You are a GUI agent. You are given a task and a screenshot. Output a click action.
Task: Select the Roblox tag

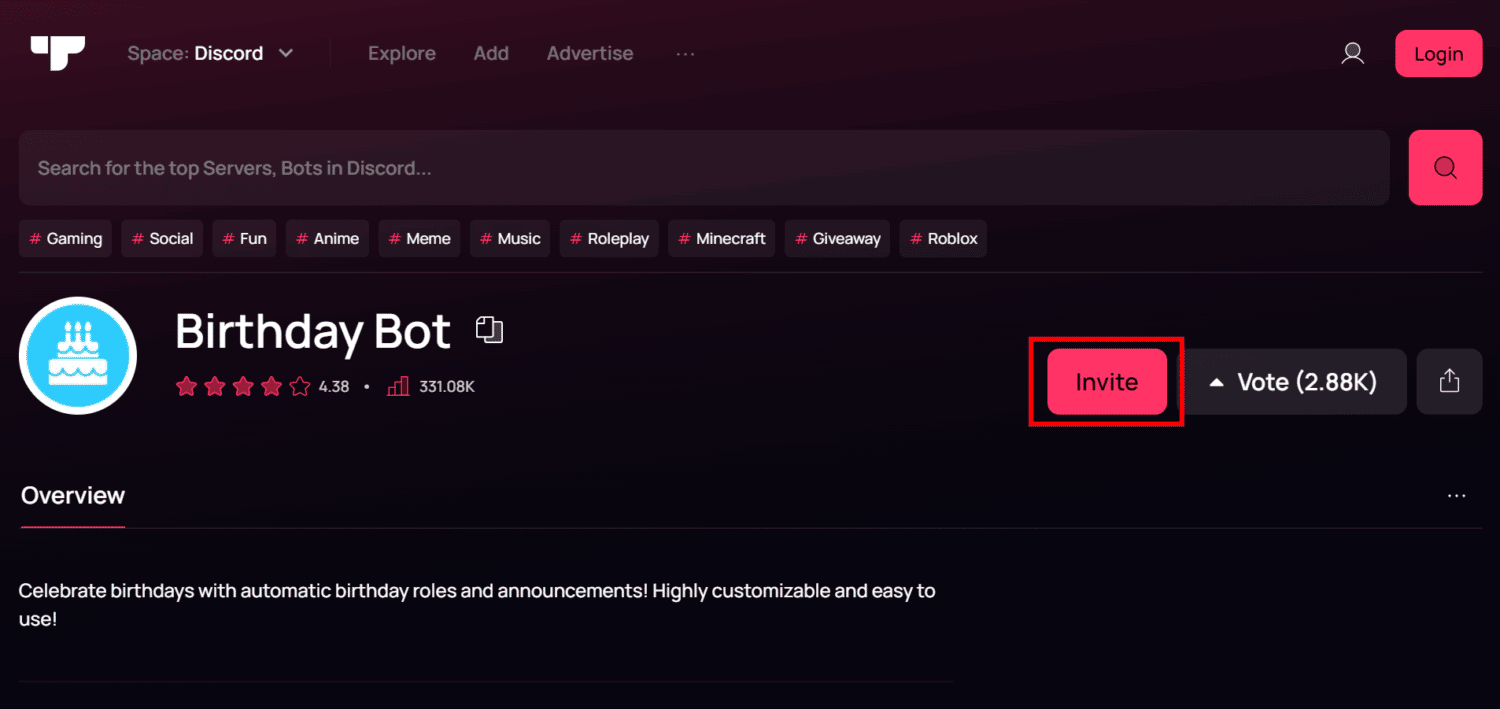943,239
